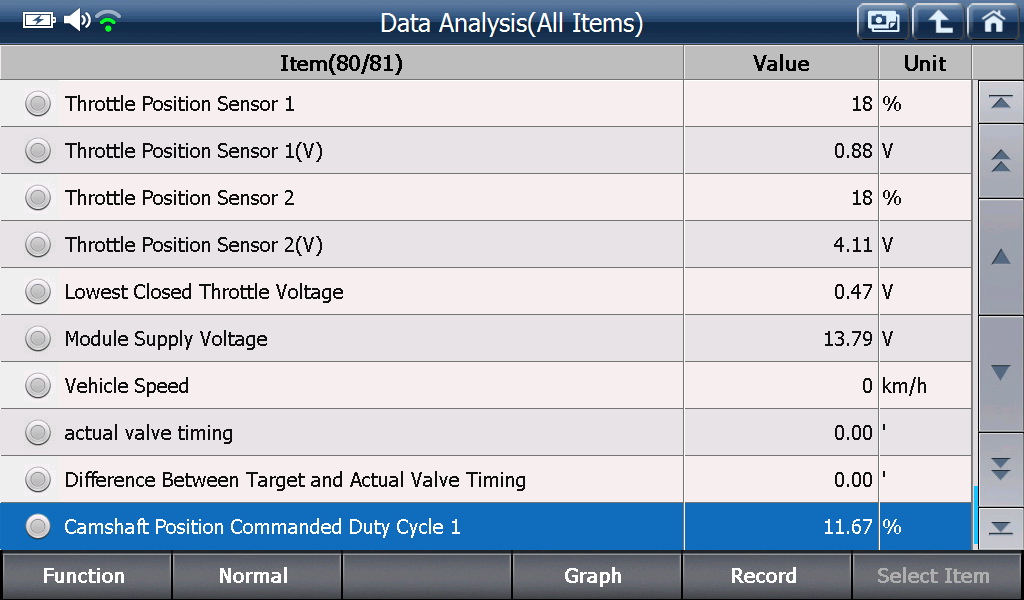The image size is (1024, 600).
Task: Toggle Camshaft Position Commanded Duty Cycle 1 radio
Action: tap(38, 527)
